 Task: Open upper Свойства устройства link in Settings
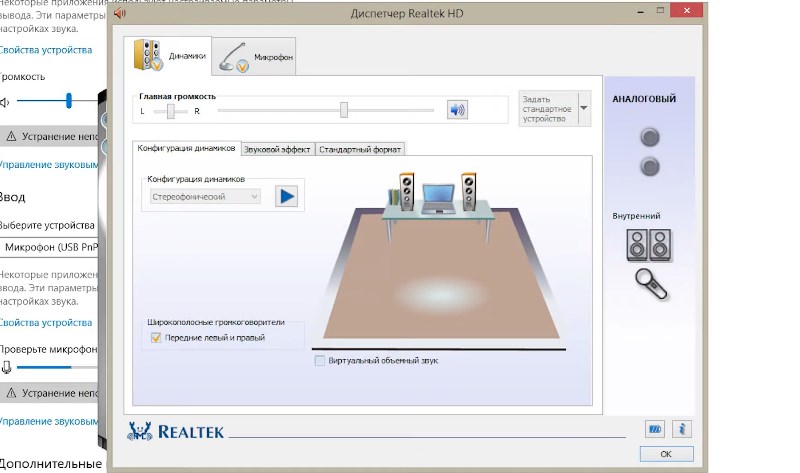click(46, 50)
